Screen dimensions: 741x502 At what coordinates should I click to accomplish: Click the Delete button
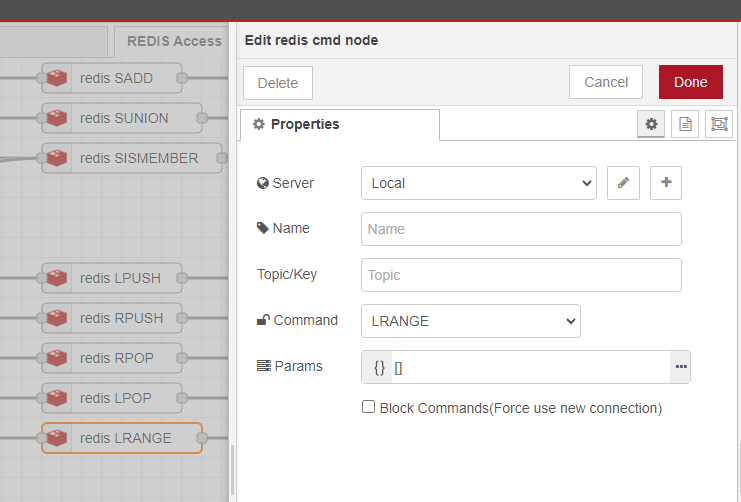278,83
